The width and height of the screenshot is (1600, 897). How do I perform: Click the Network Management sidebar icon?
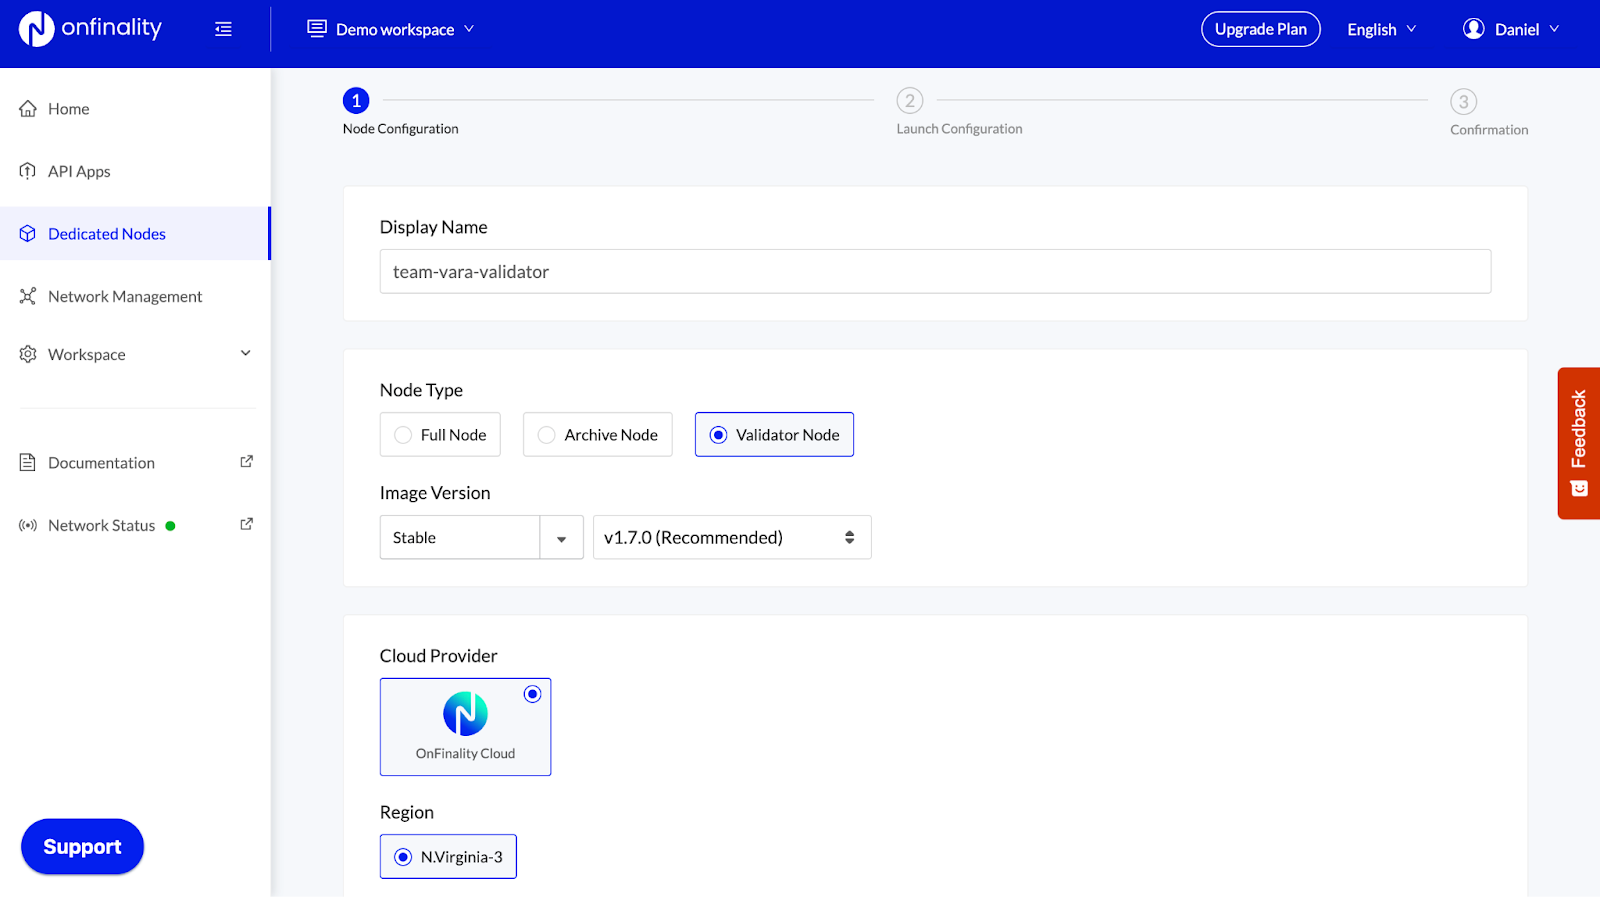click(x=28, y=296)
